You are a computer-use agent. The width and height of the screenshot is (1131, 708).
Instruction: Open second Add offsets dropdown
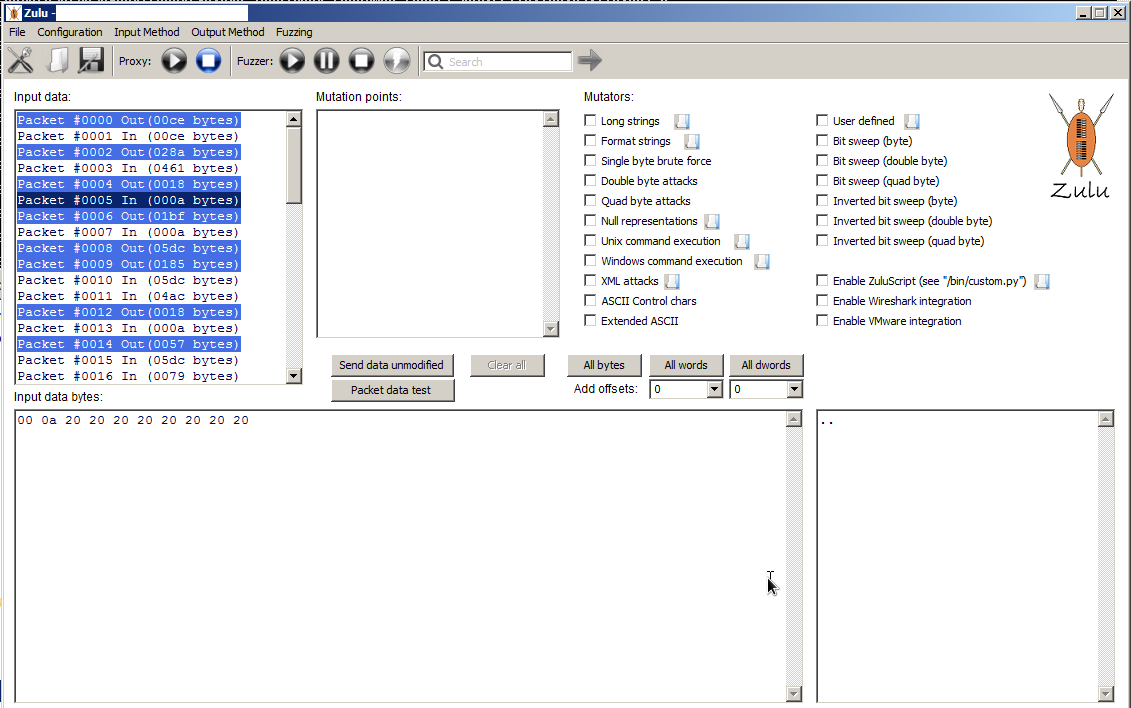coord(794,389)
